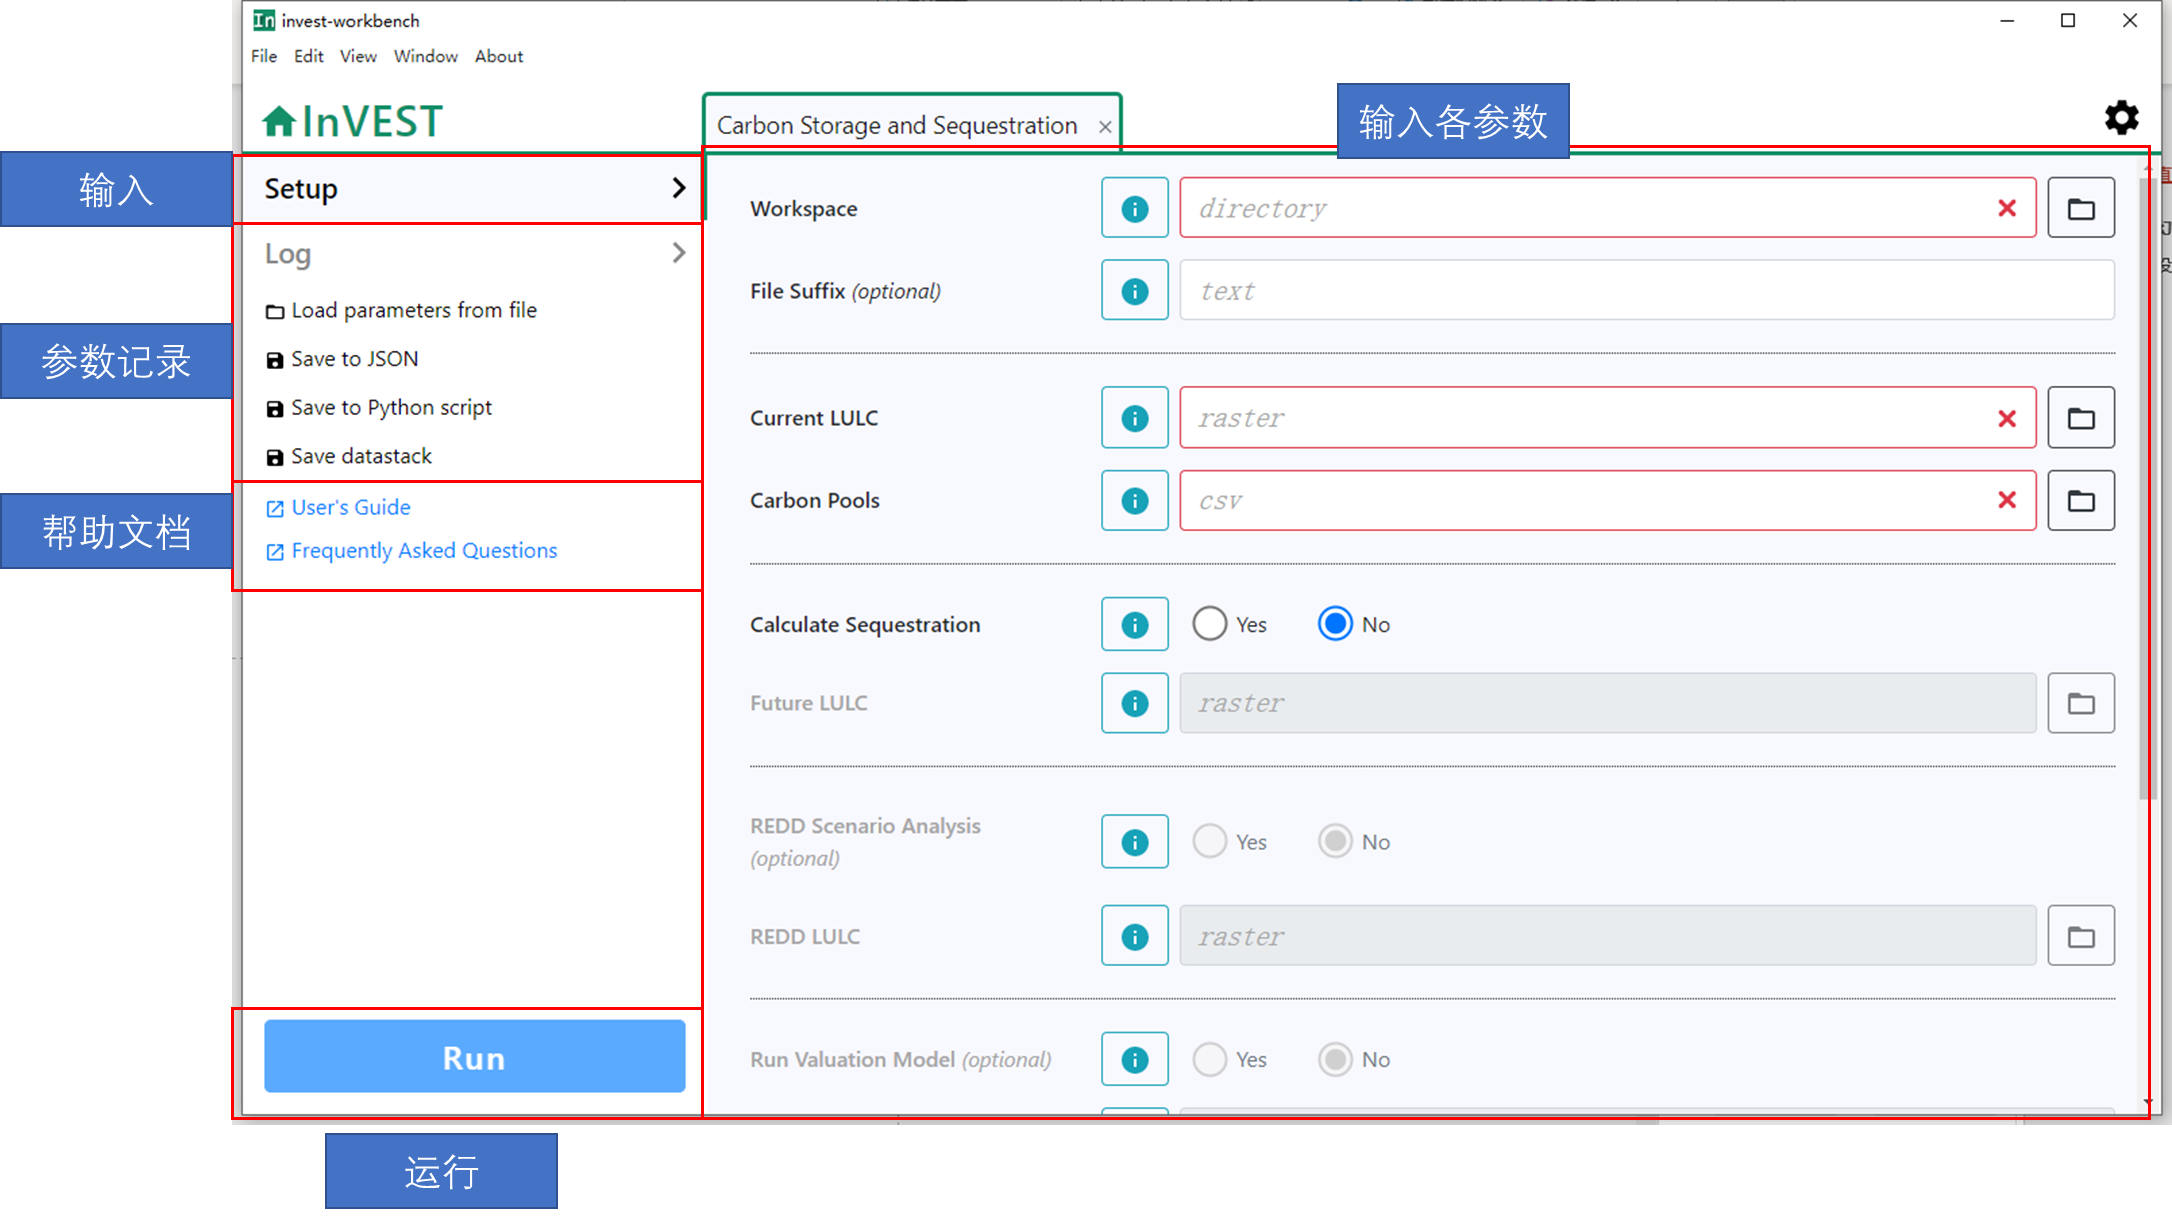Browse folder for Workspace directory
Viewport: 2172px width, 1217px height.
2080,208
